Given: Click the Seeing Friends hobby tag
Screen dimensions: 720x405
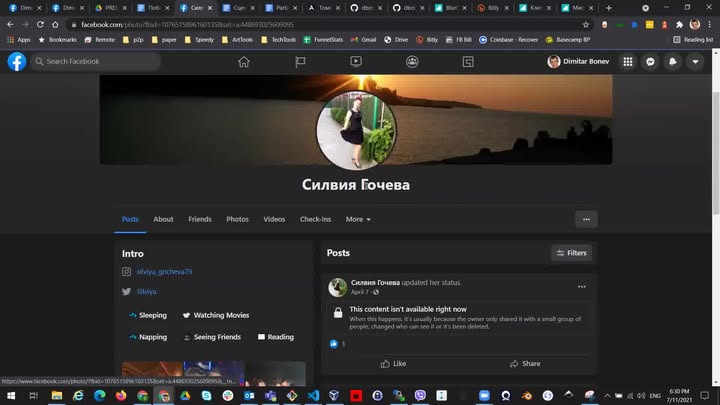Looking at the screenshot, I should (x=212, y=337).
